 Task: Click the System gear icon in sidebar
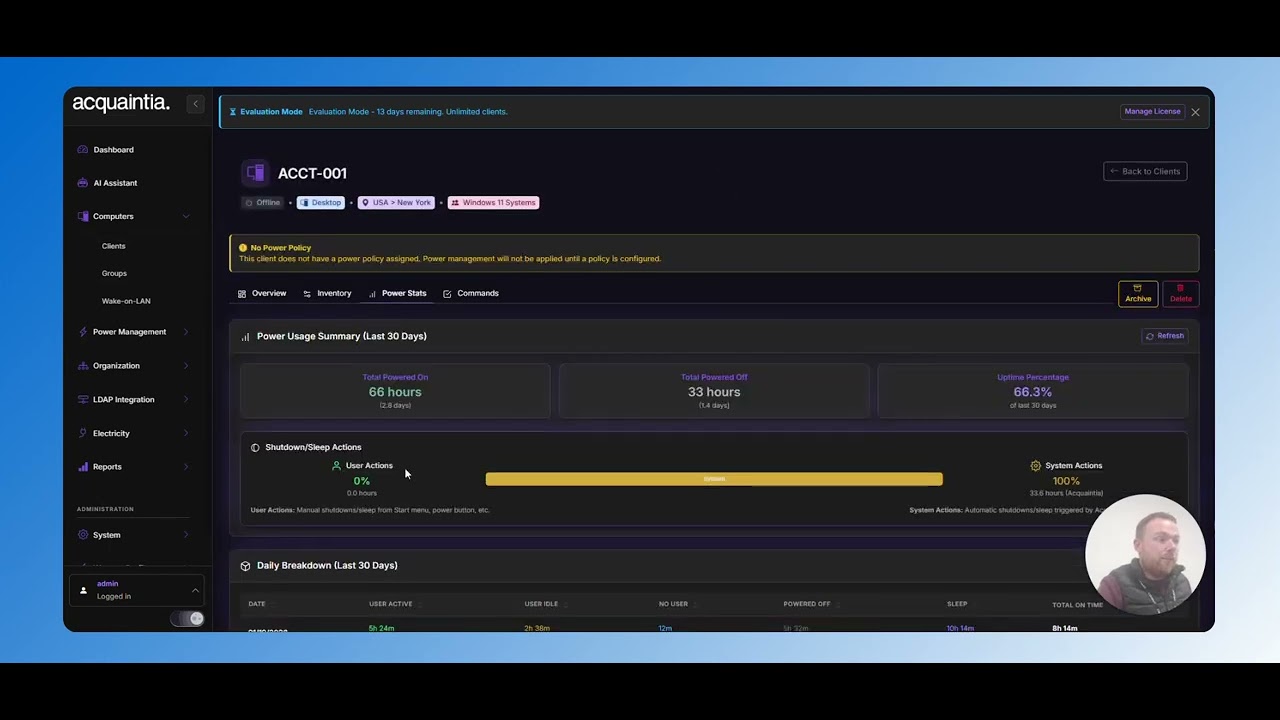83,535
